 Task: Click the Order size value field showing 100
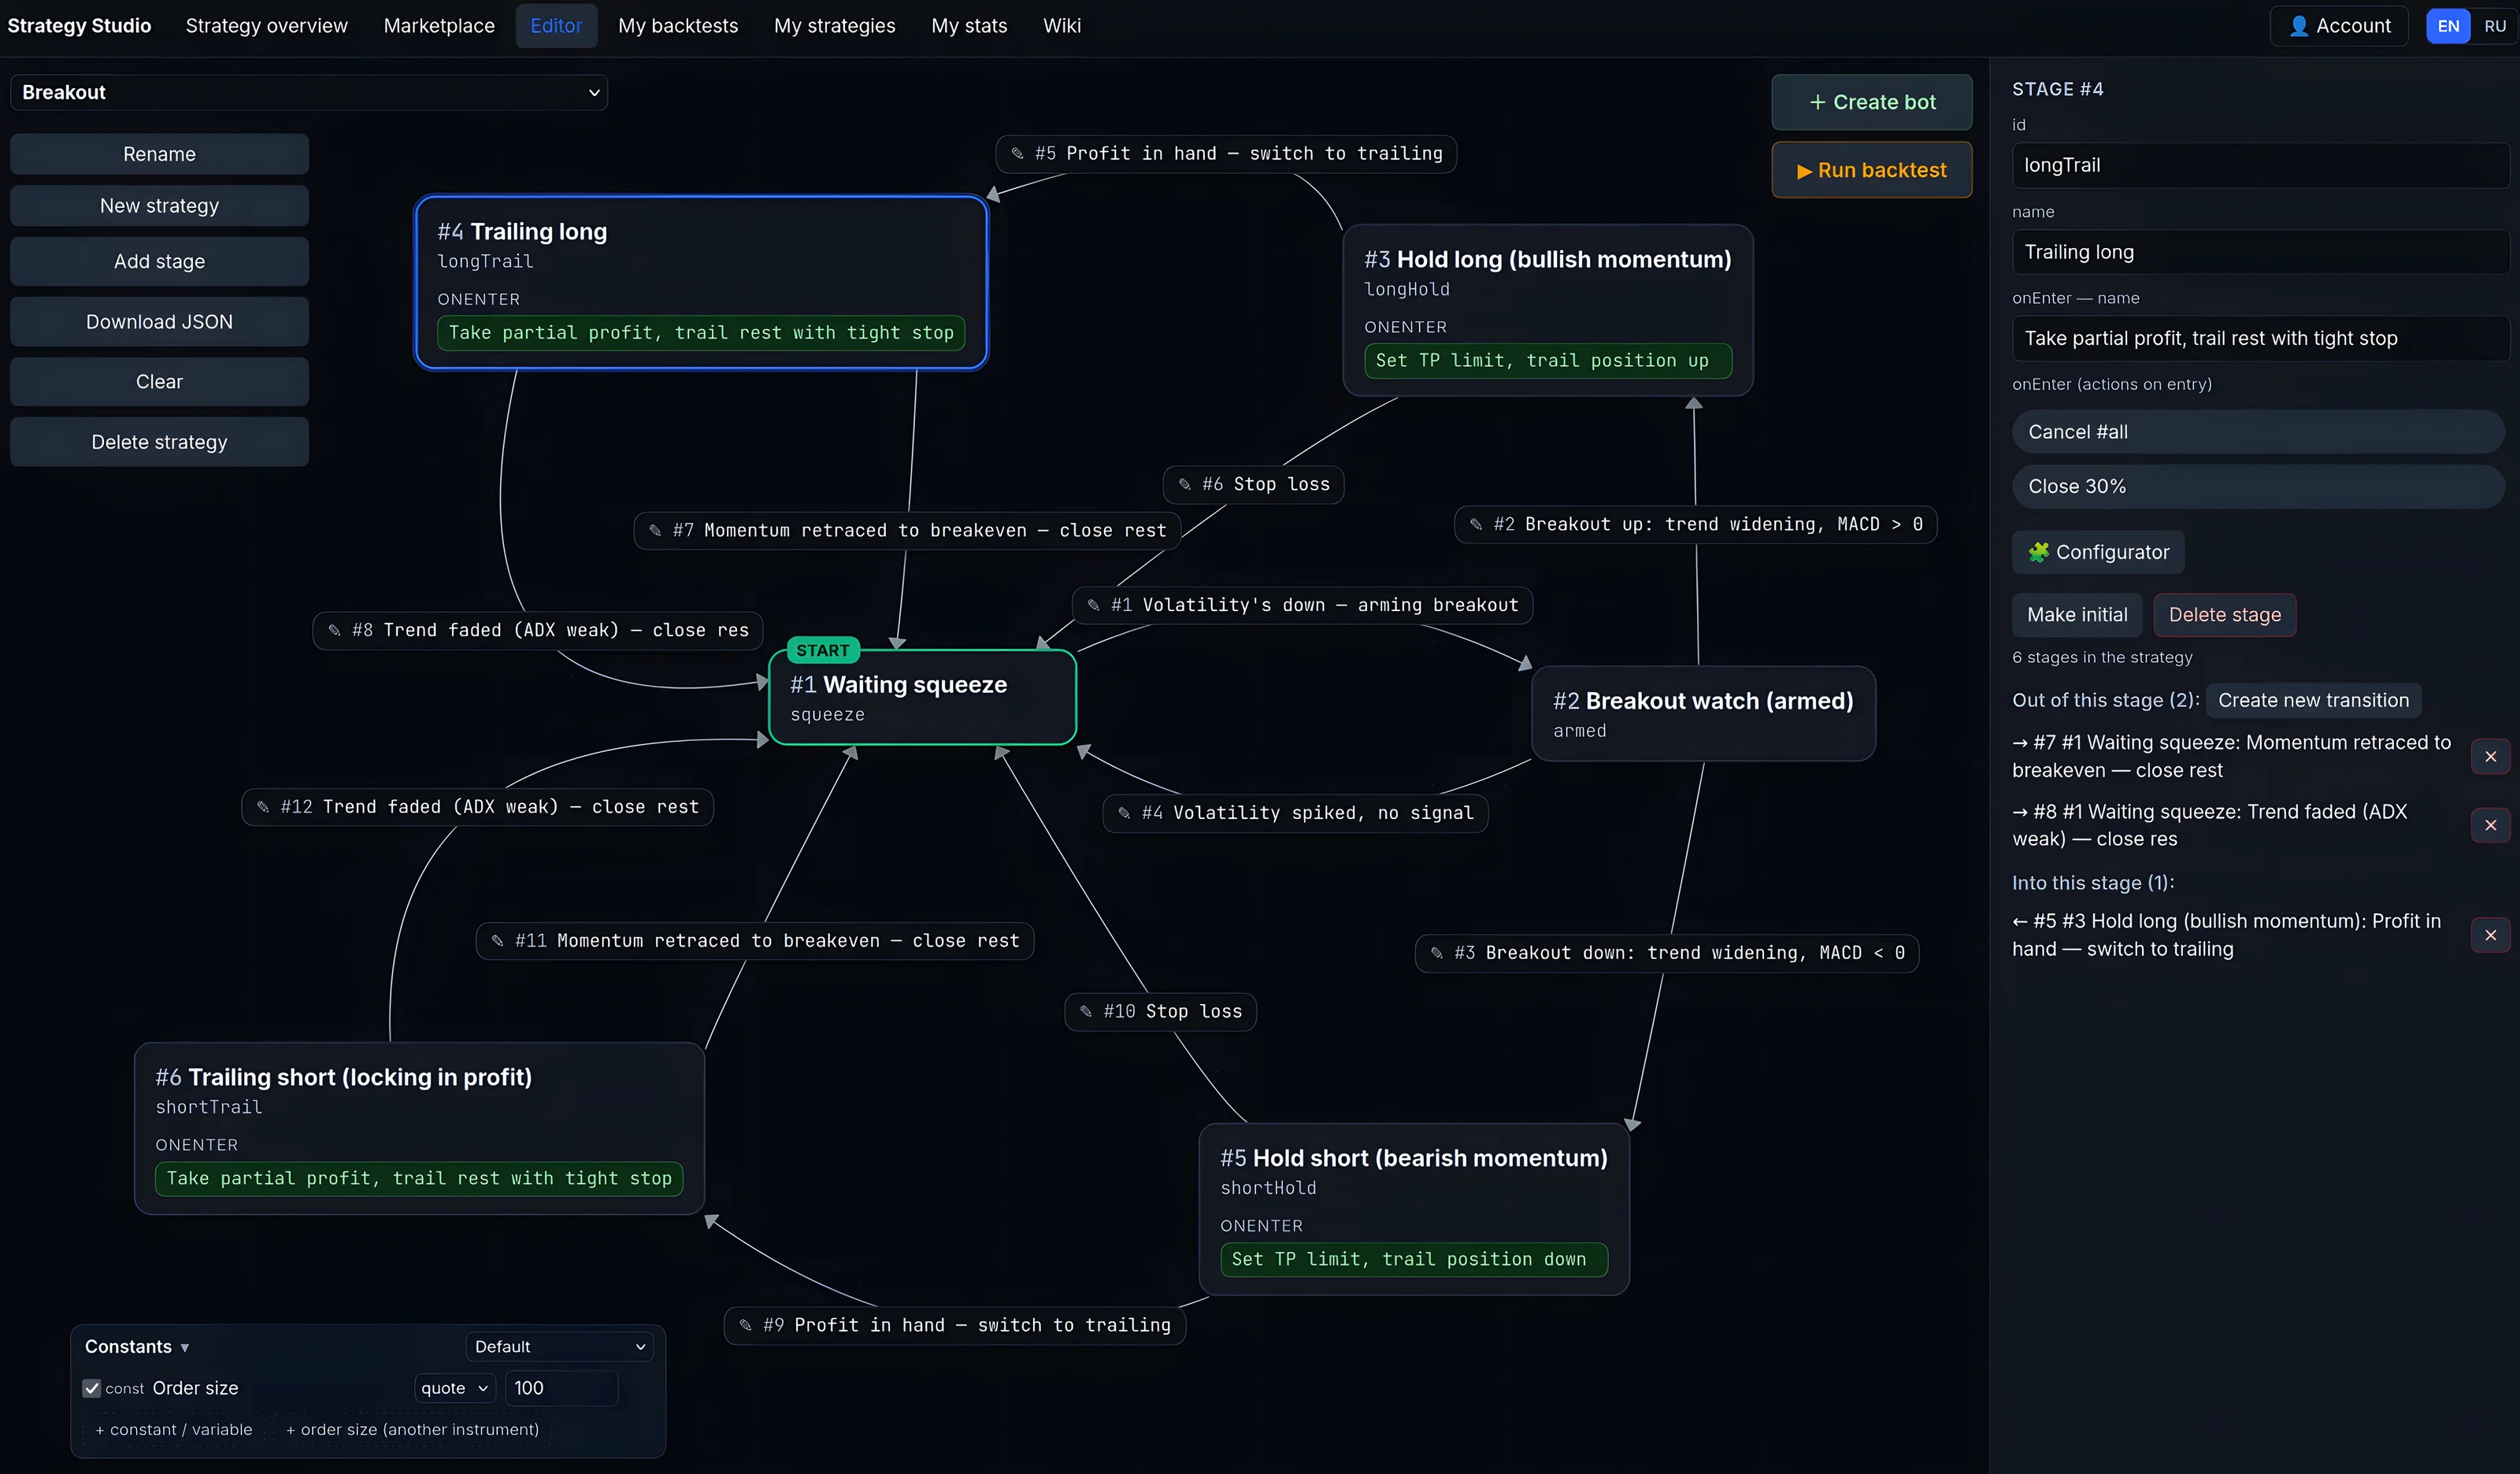pos(561,1388)
